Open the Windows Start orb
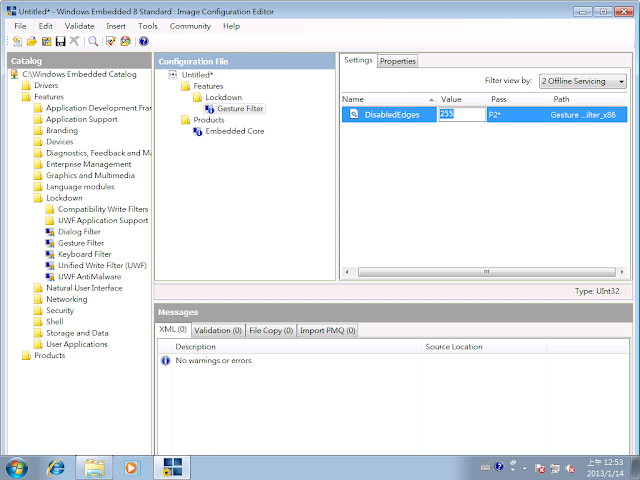Screen dimensions: 640x480 pos(17,468)
